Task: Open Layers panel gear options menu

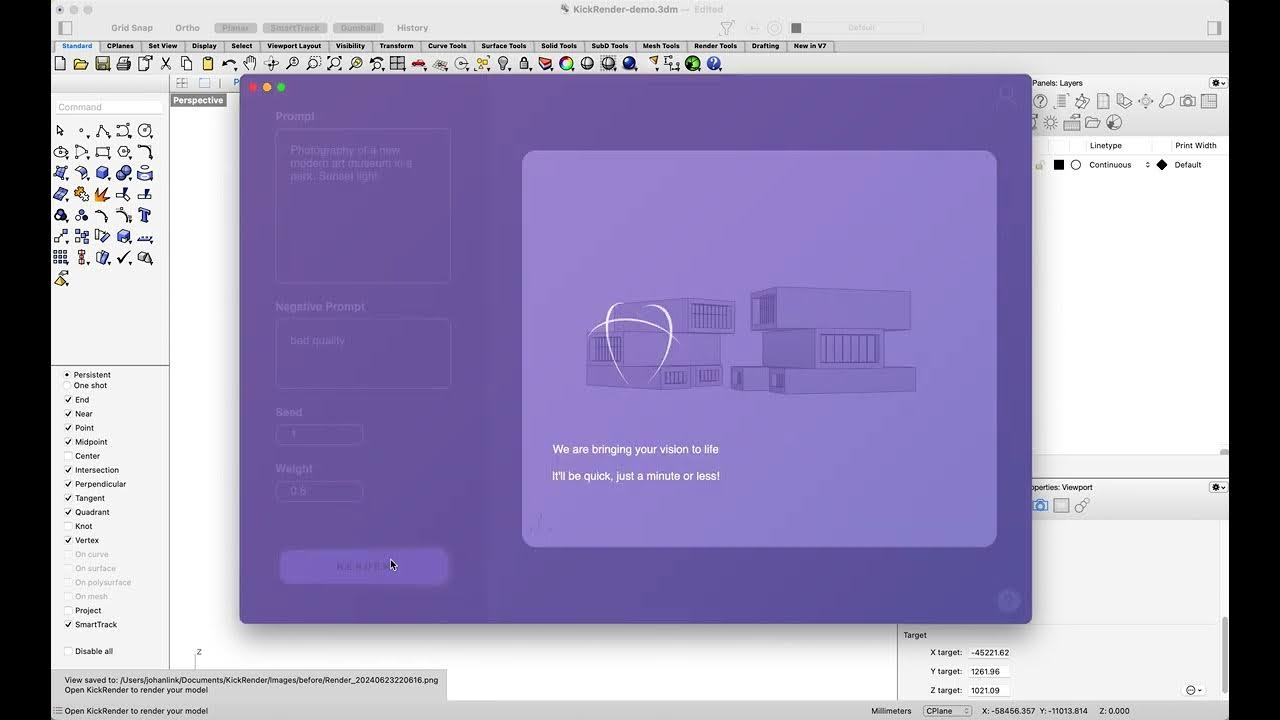Action: [1218, 83]
